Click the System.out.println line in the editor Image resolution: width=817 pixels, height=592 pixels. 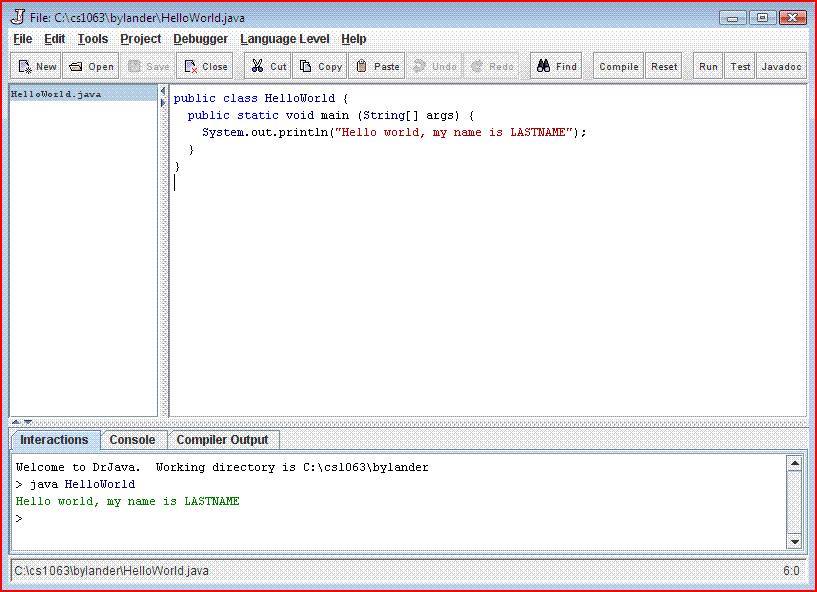(394, 132)
